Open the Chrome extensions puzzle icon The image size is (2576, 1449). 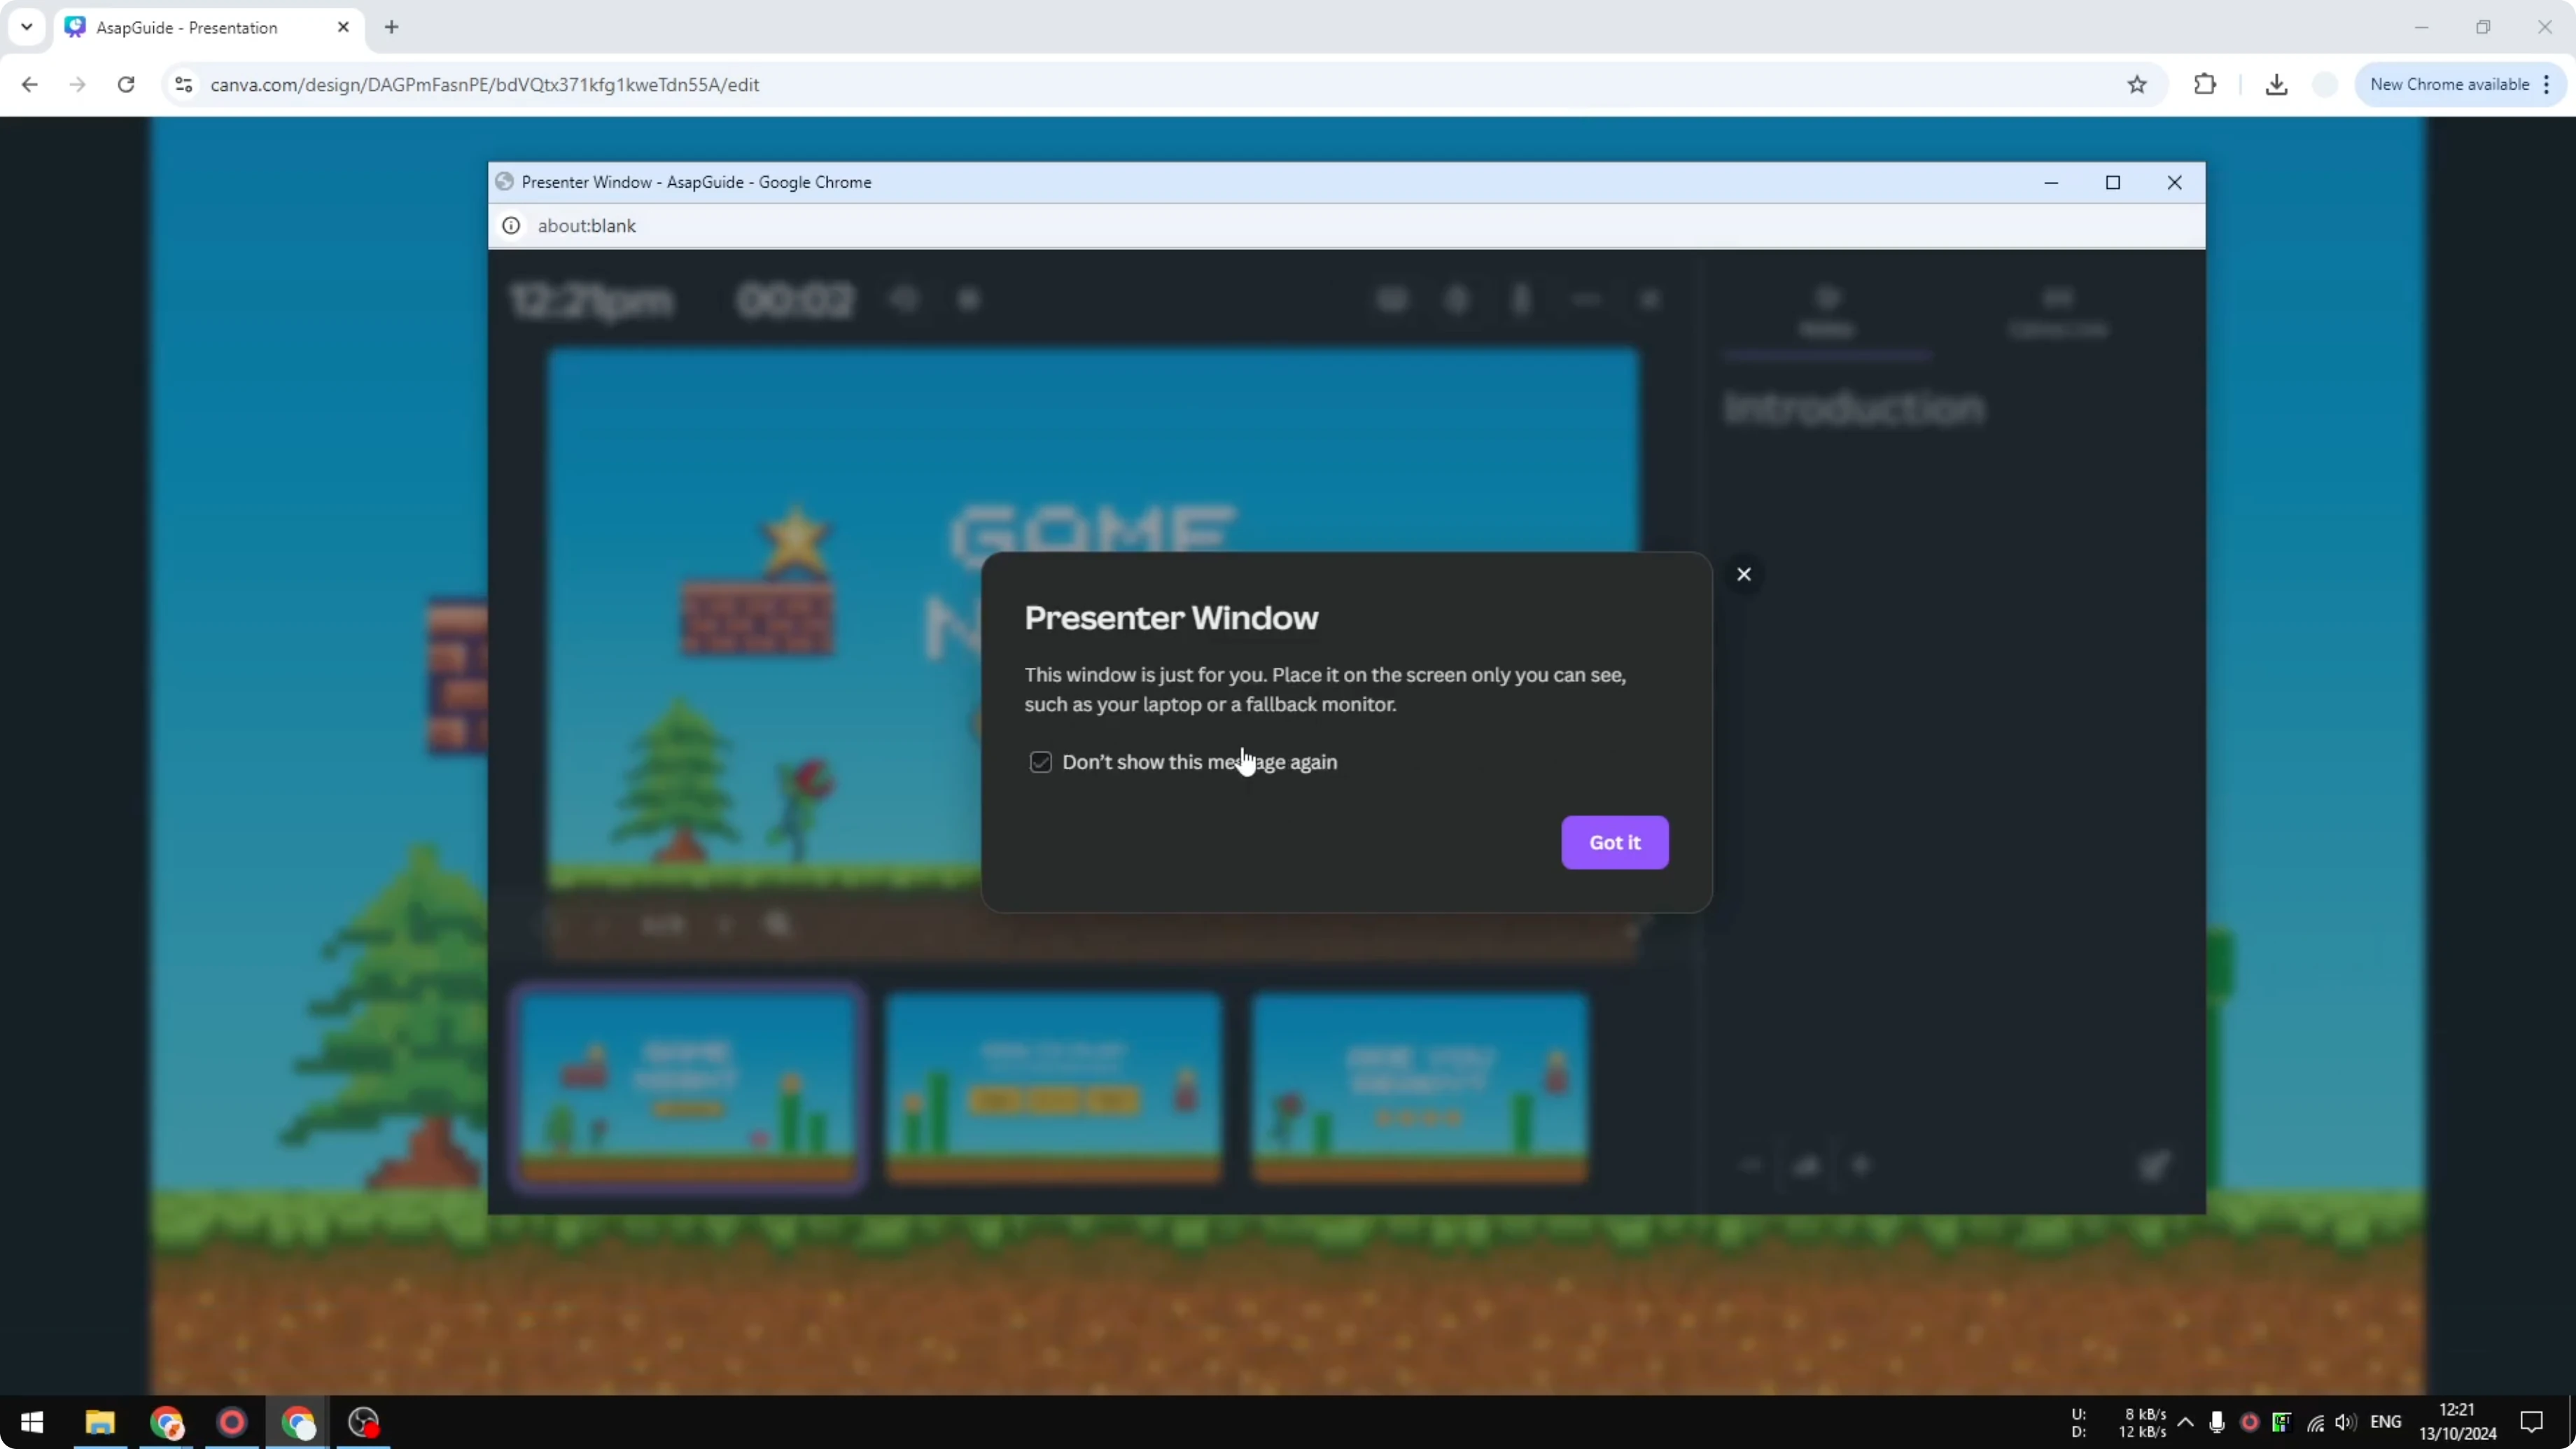(2204, 85)
